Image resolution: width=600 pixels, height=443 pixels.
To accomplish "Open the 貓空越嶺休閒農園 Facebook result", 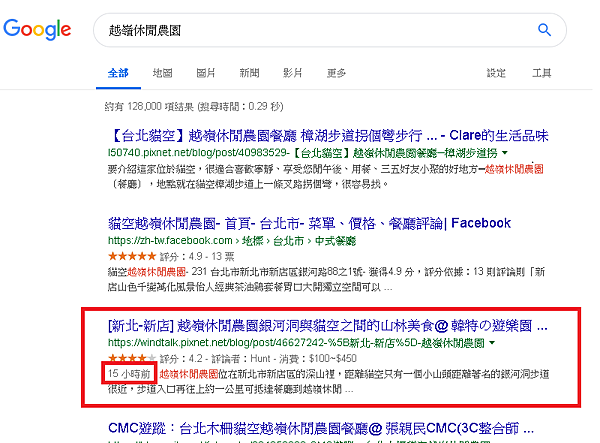I will tap(309, 223).
